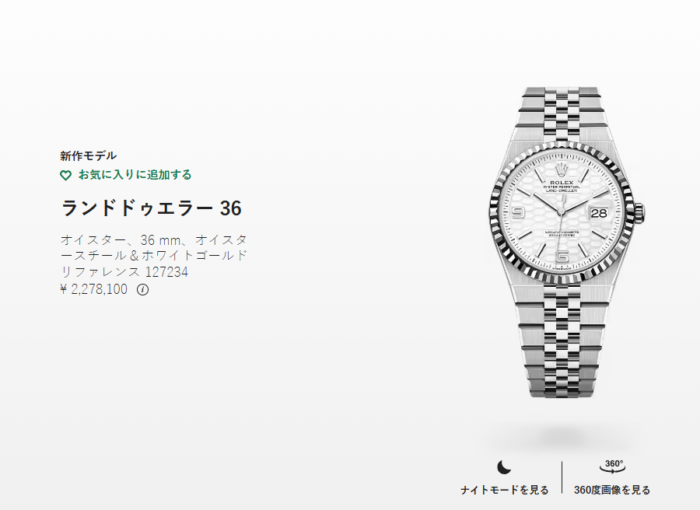Image resolution: width=700 pixels, height=510 pixels.
Task: Open 360 view via rotating arrow icon
Action: click(612, 467)
